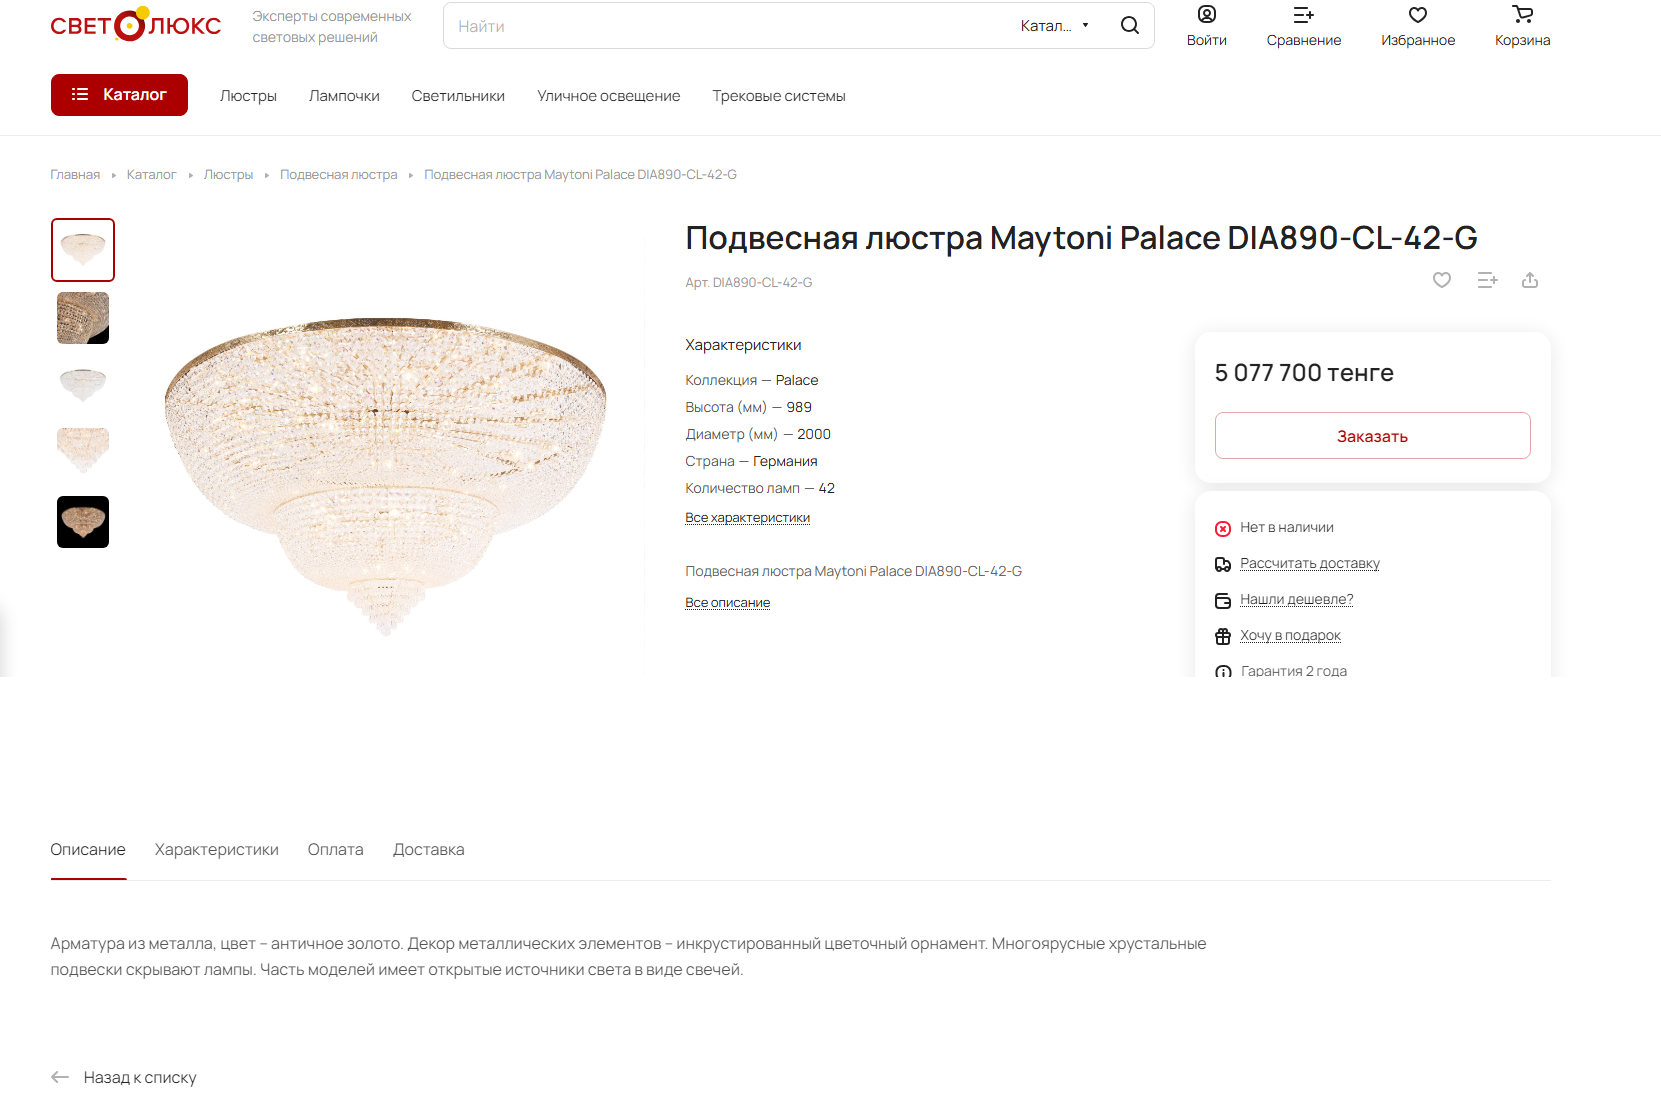
Task: Select the fourth chandelier thumbnail
Action: pos(83,452)
